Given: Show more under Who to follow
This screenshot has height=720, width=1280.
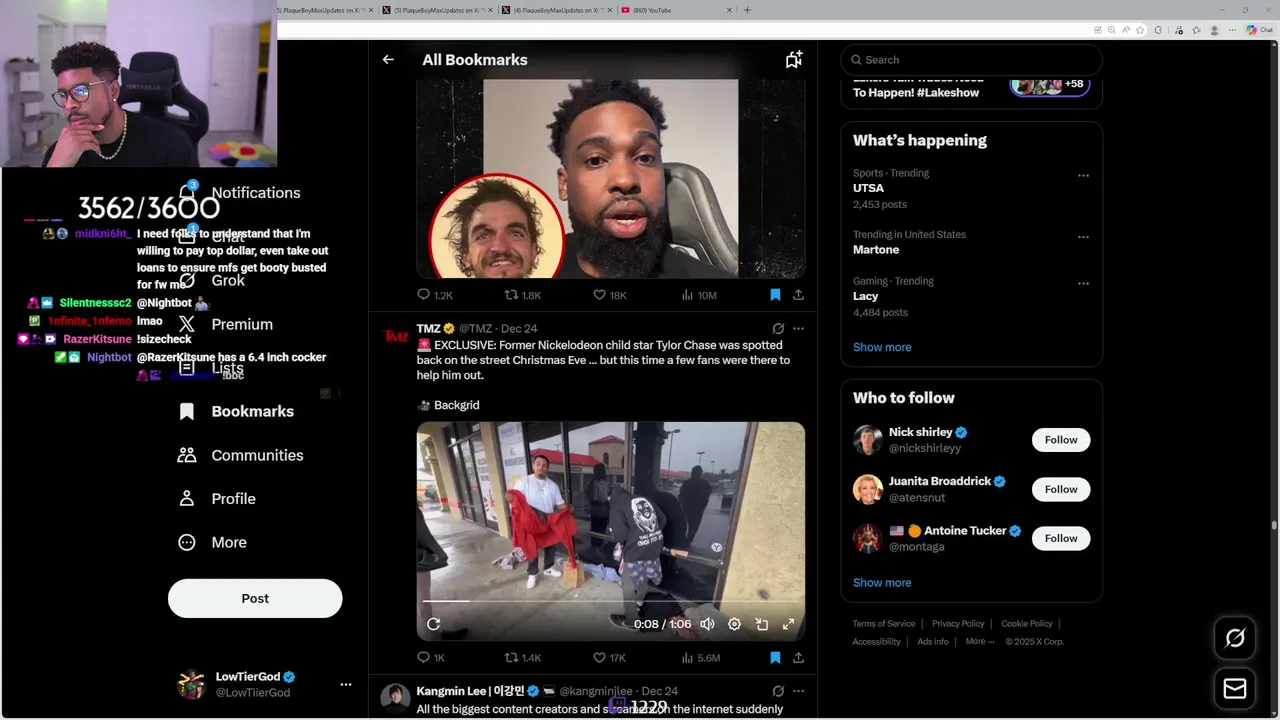Looking at the screenshot, I should (882, 582).
